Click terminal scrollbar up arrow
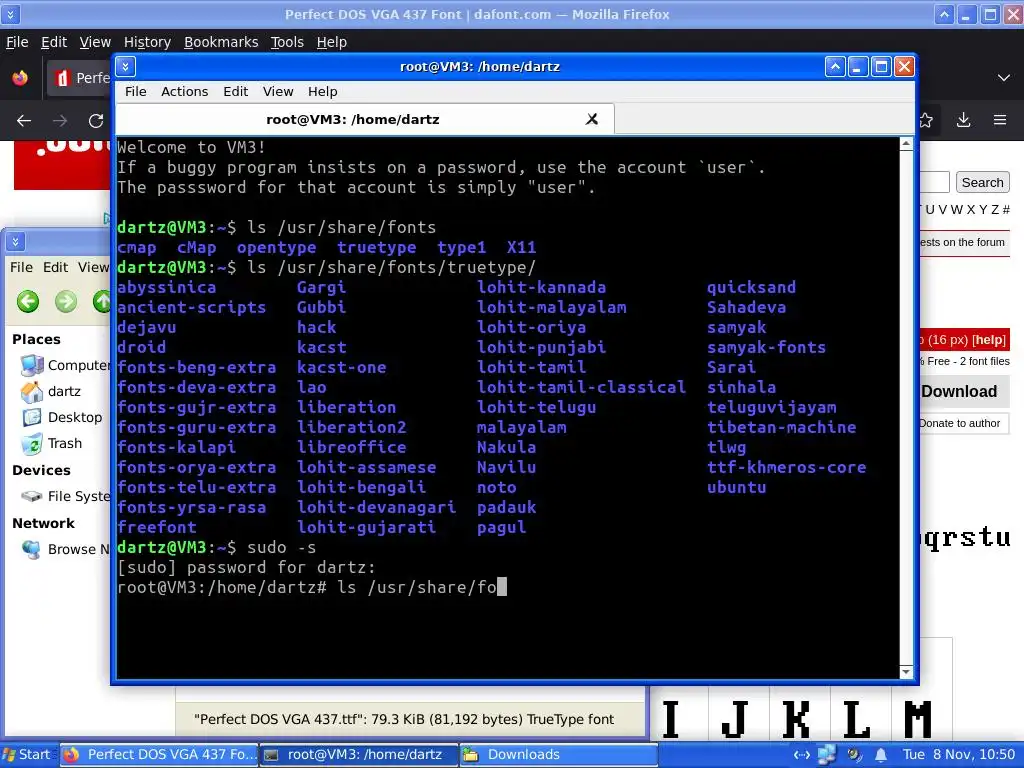Screen dimensions: 1024x768 [906, 145]
